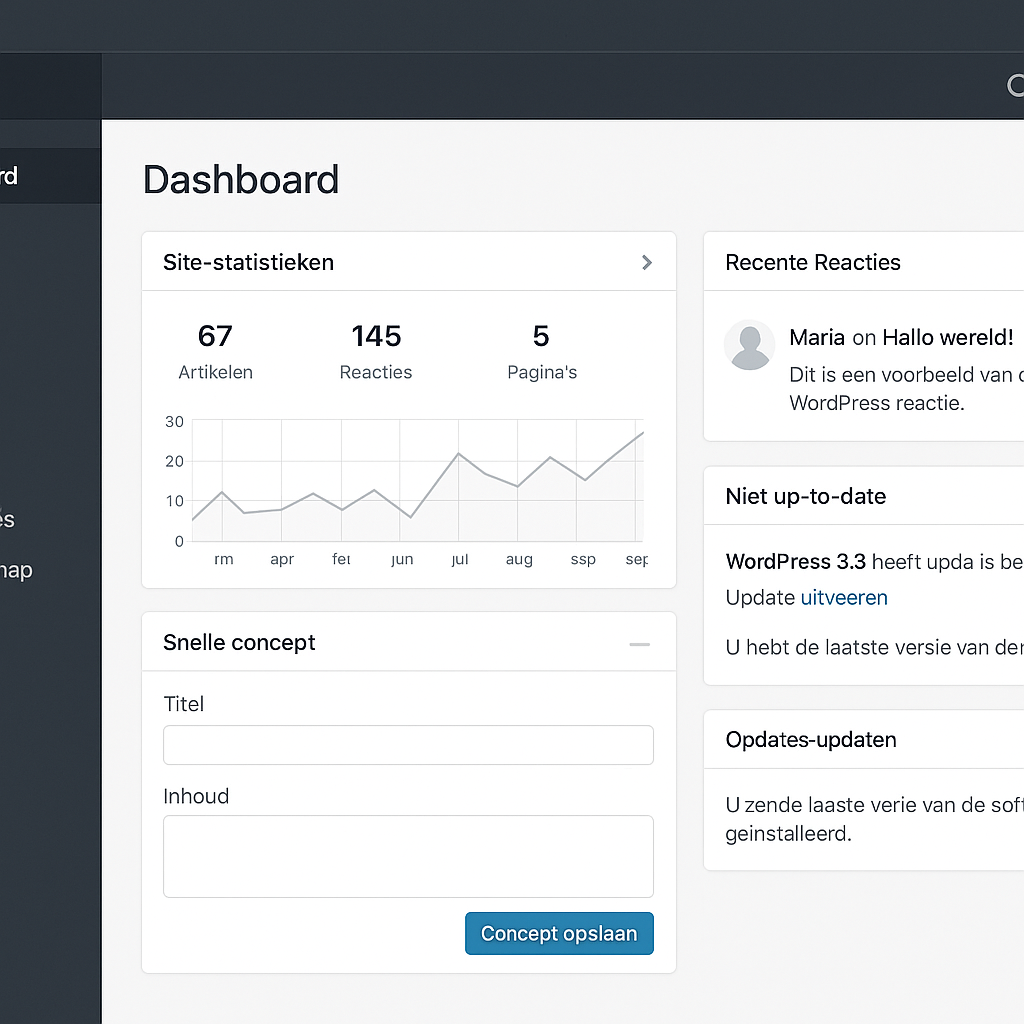
Task: Focus the Titel input field
Action: pos(408,745)
